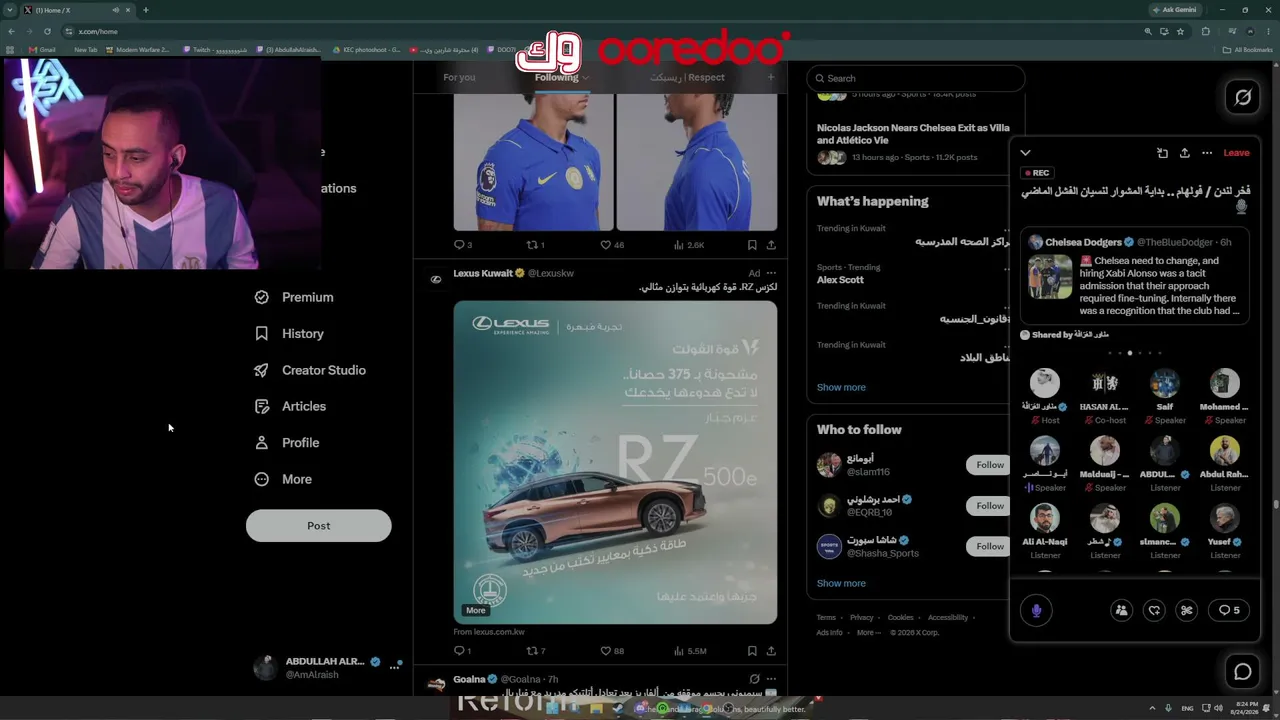Screen dimensions: 1280x720
Task: Open the All Bookmarks folder
Action: [x=1249, y=50]
